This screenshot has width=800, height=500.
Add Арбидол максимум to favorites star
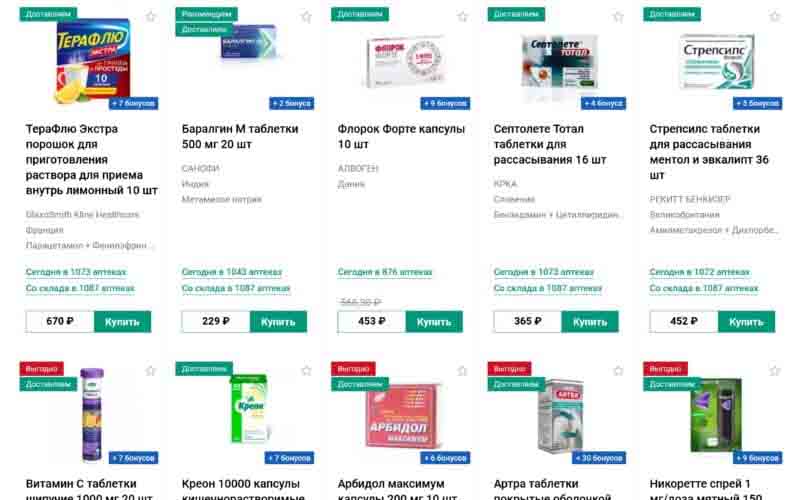tap(462, 370)
